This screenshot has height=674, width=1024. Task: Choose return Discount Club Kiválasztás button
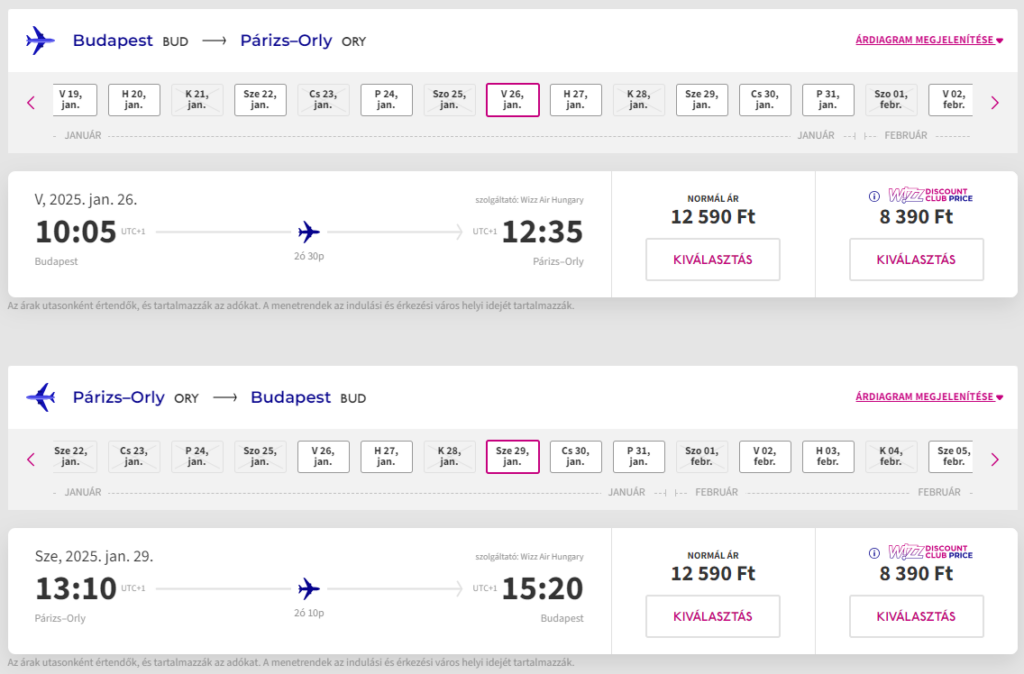[x=916, y=616]
